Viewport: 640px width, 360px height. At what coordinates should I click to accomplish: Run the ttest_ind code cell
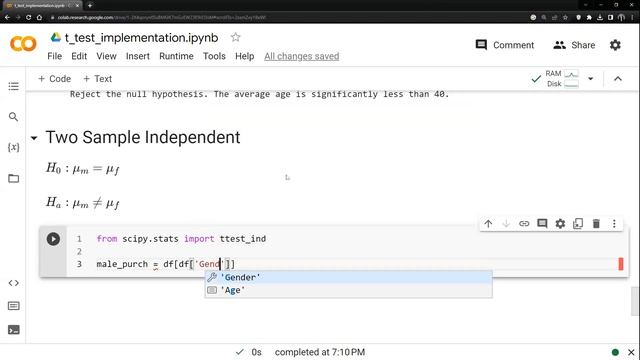click(53, 239)
